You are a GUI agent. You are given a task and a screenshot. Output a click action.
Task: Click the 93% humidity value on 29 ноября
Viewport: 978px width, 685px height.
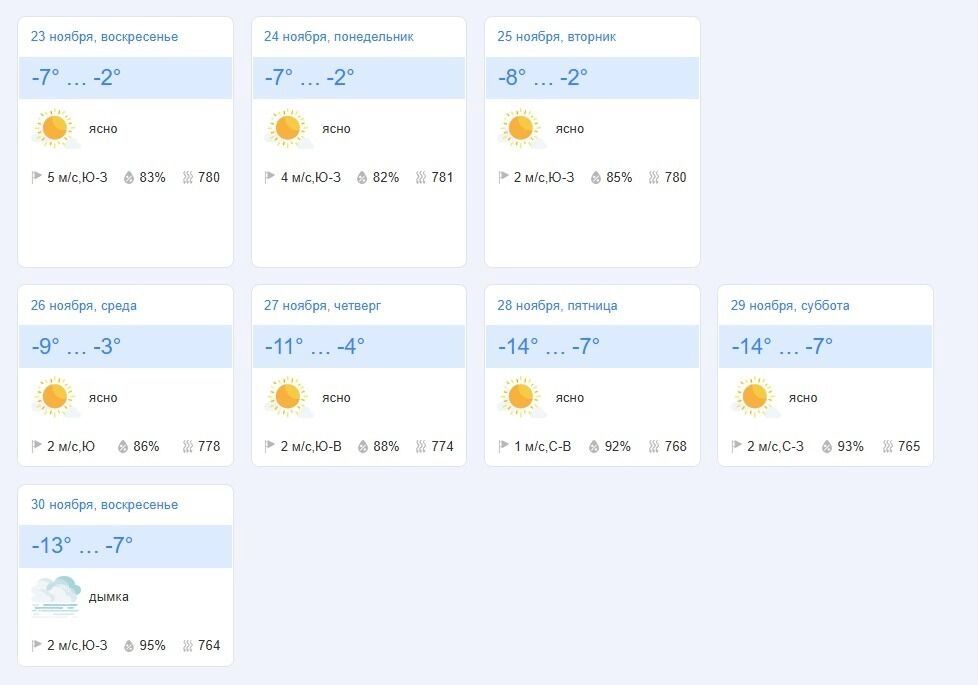click(x=850, y=447)
